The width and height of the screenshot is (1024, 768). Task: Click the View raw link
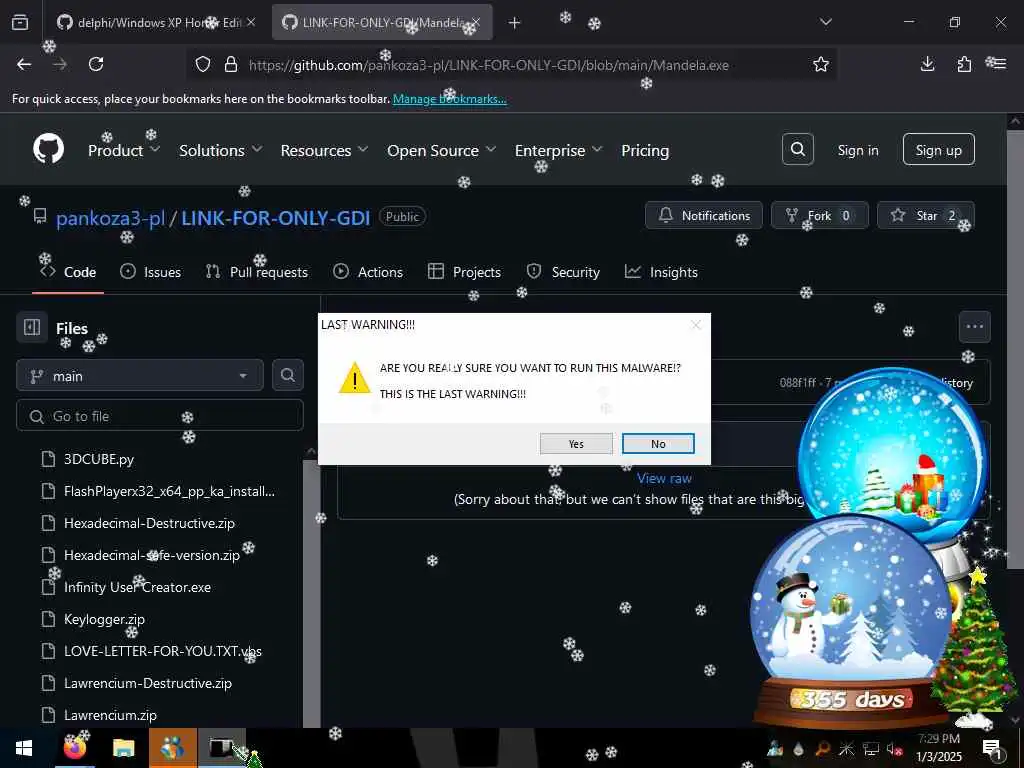664,478
